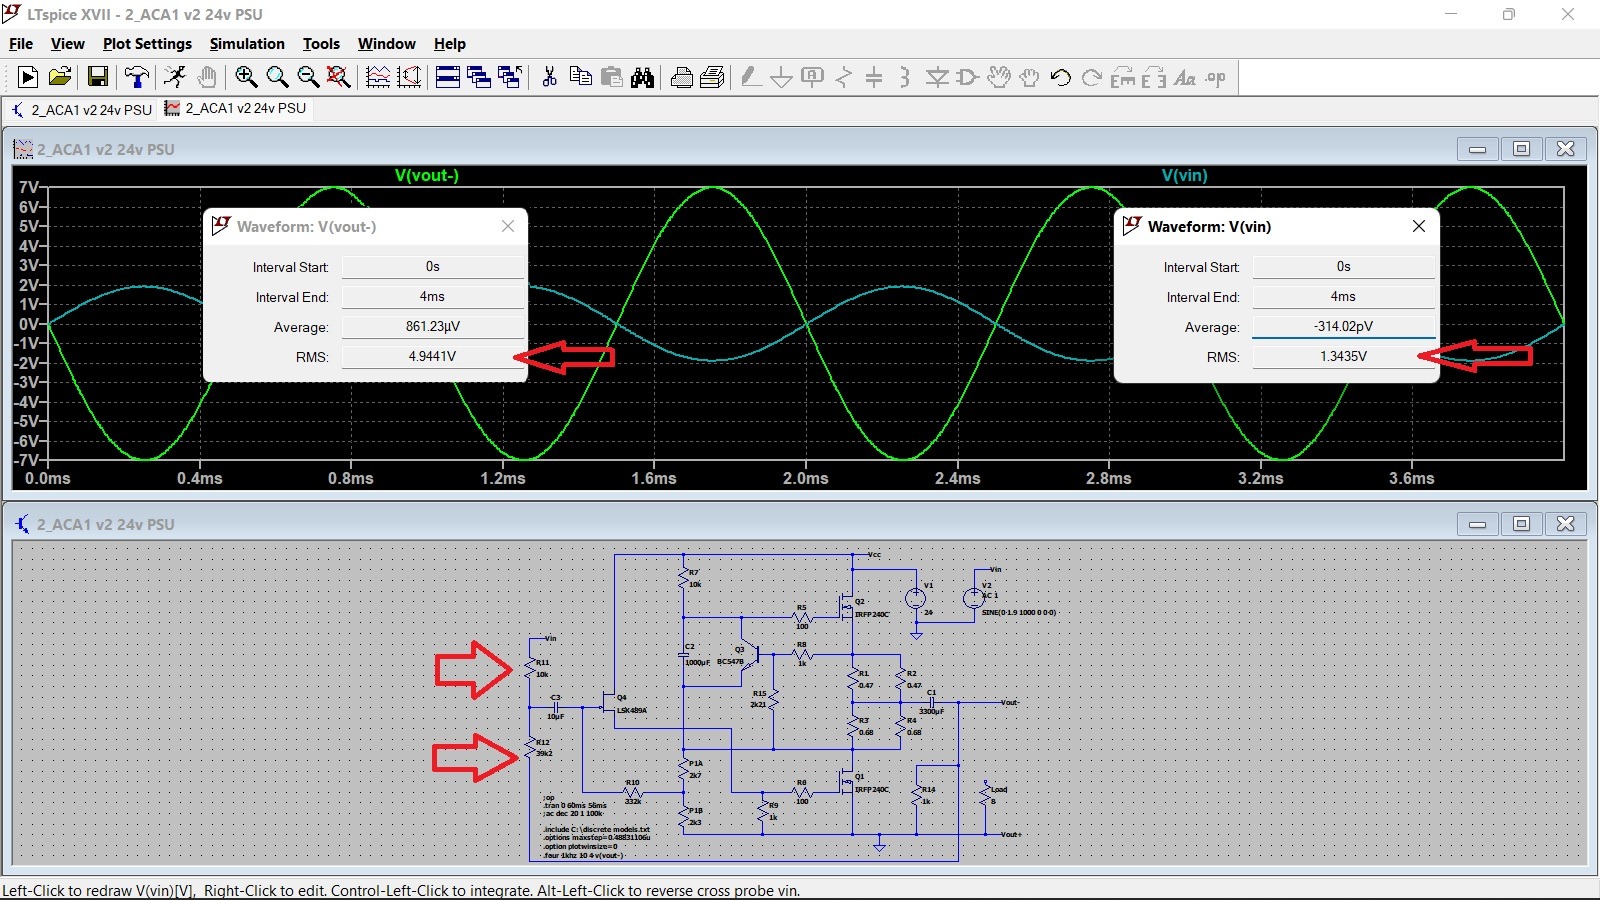Image resolution: width=1600 pixels, height=900 pixels.
Task: Click the New Schematic toolbar icon
Action: tap(28, 77)
